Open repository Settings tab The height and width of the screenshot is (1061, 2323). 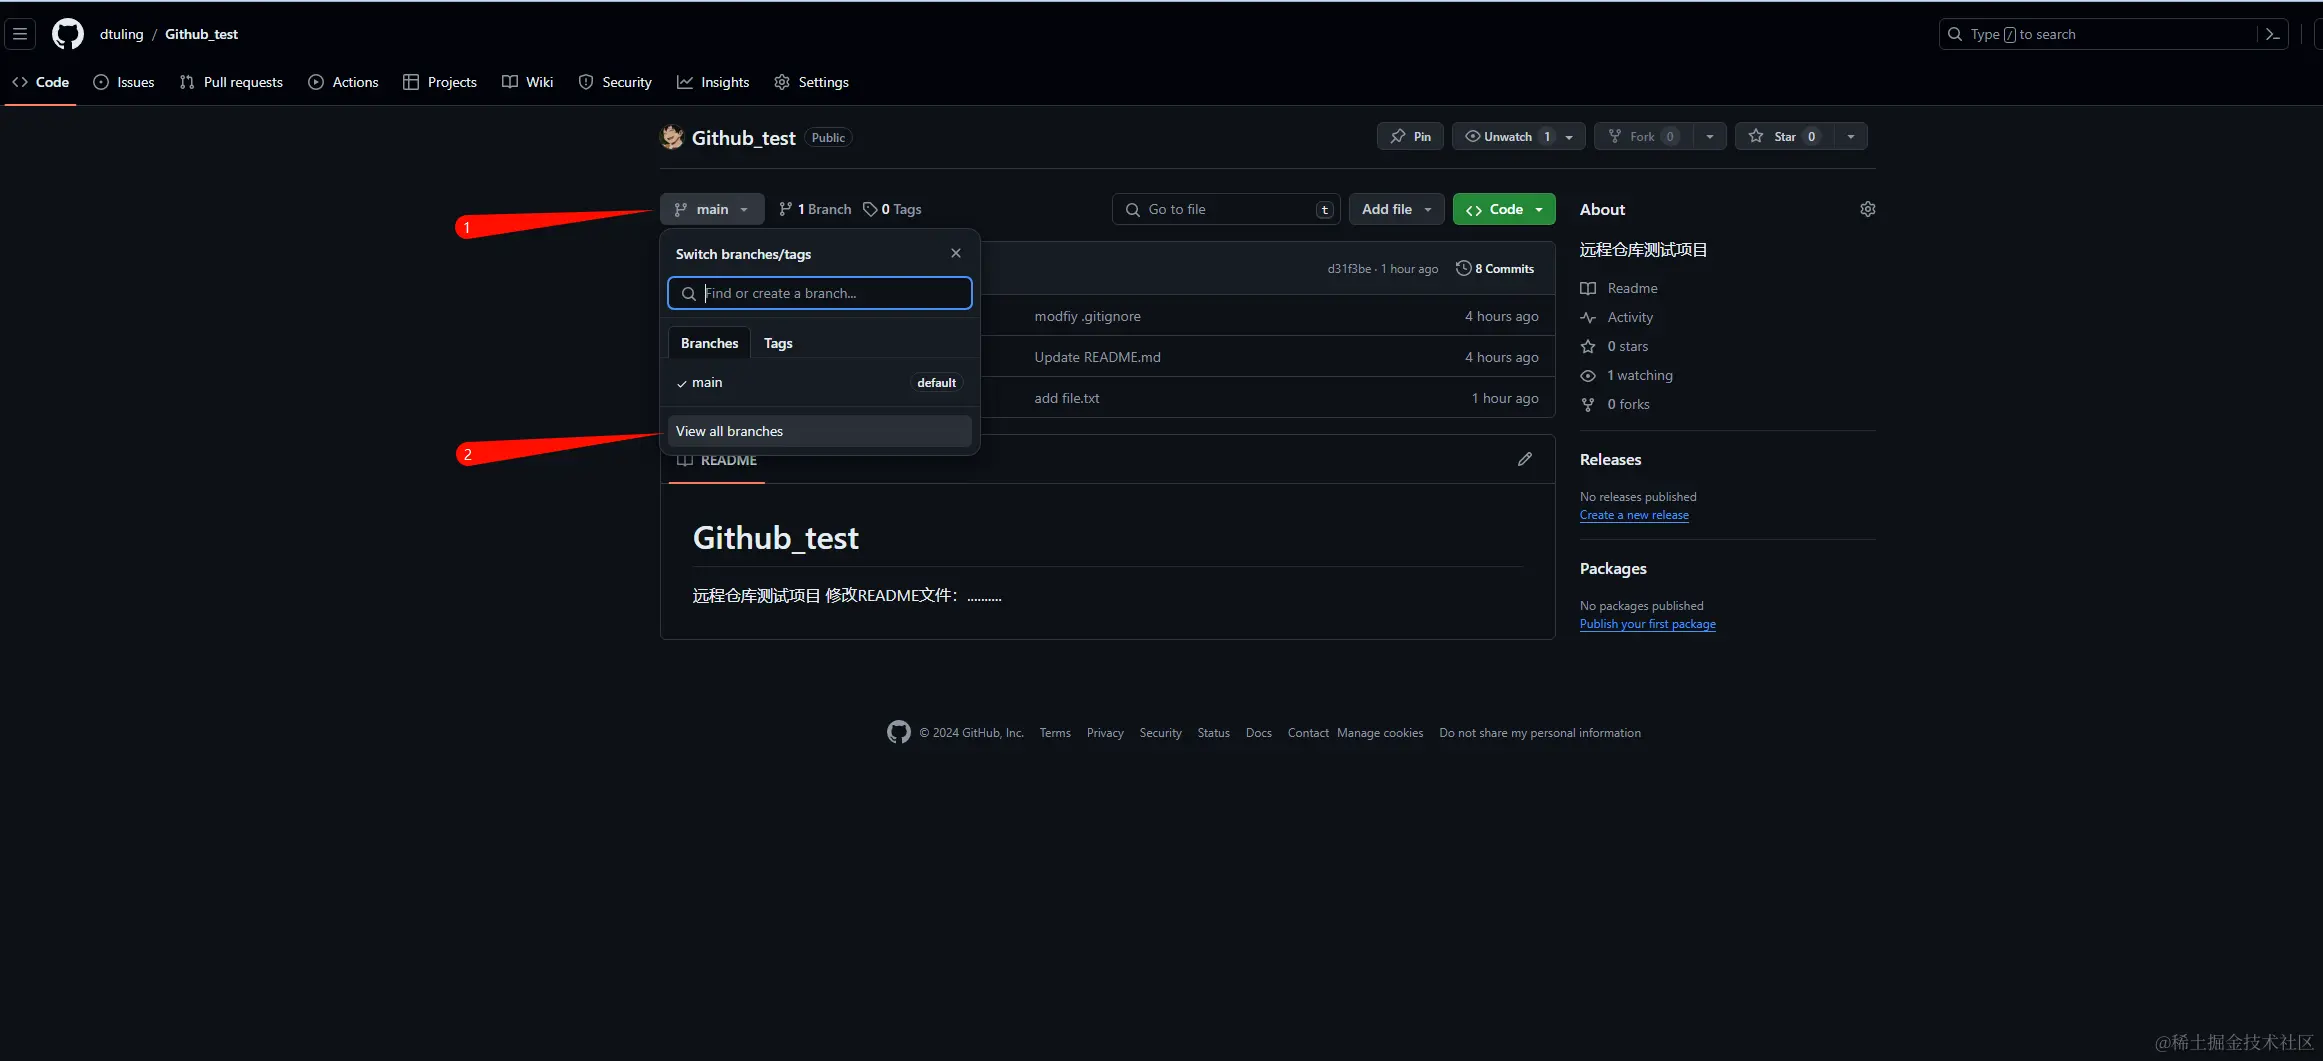click(x=811, y=82)
